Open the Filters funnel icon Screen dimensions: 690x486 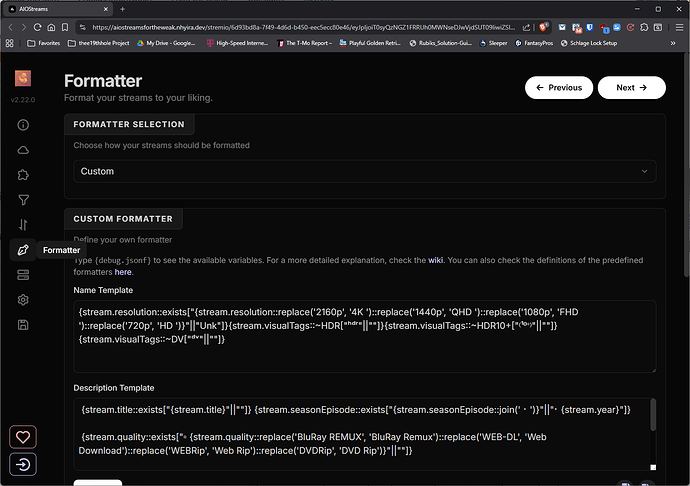(x=23, y=200)
